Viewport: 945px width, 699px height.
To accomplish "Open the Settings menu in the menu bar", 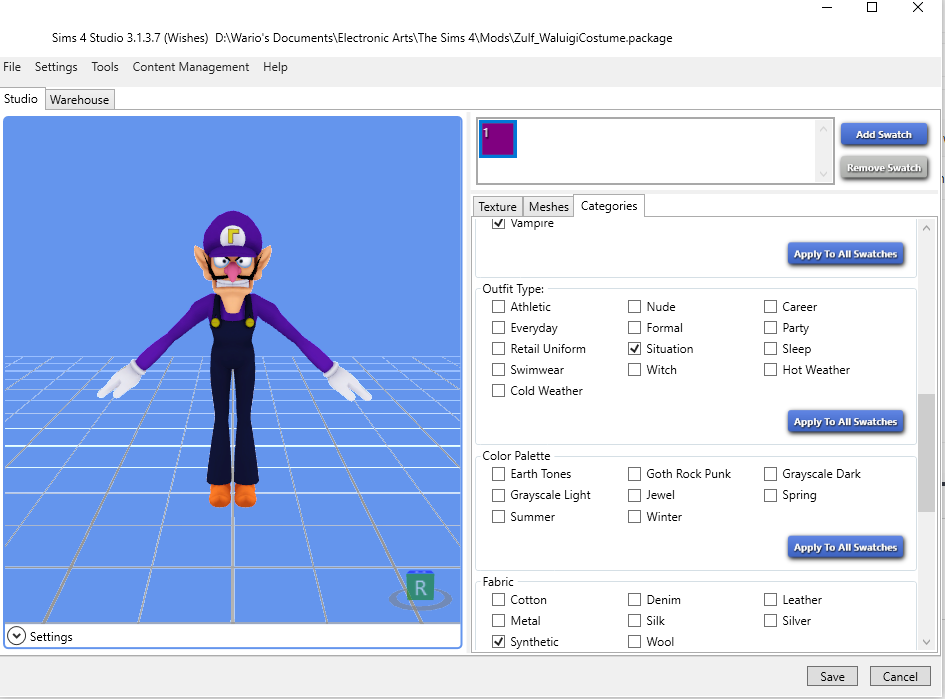I will tap(56, 67).
